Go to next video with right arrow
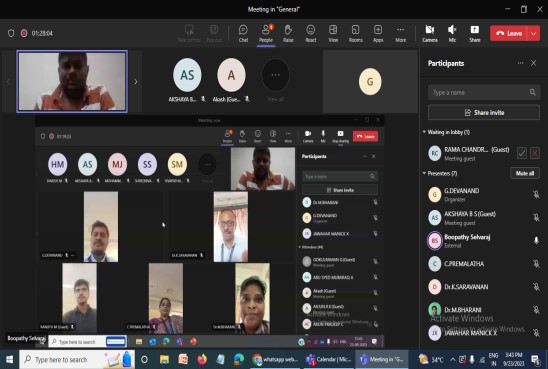The image size is (548, 369). pos(136,82)
